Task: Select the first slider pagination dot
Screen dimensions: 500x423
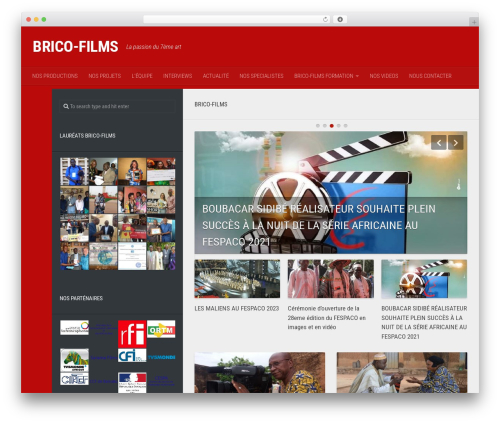Action: point(318,126)
